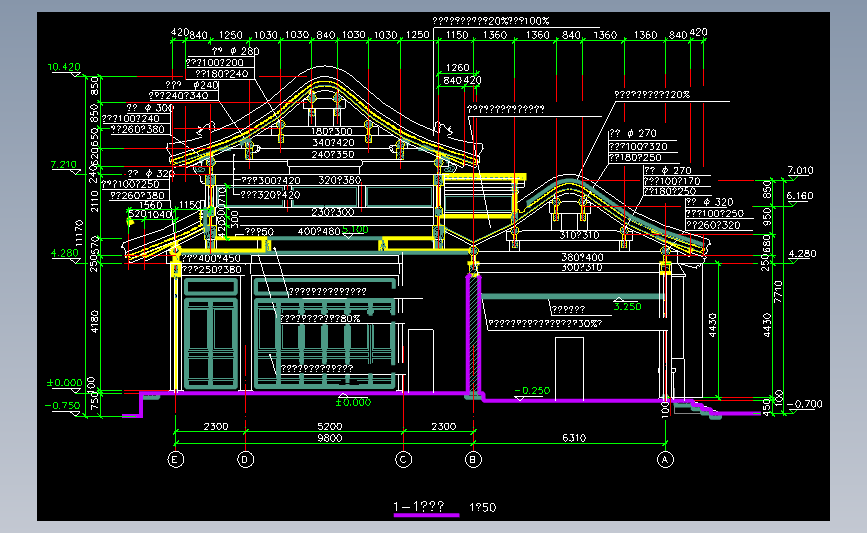Select the 1?50 scale label
Screen dimensions: 867x533
[483, 508]
